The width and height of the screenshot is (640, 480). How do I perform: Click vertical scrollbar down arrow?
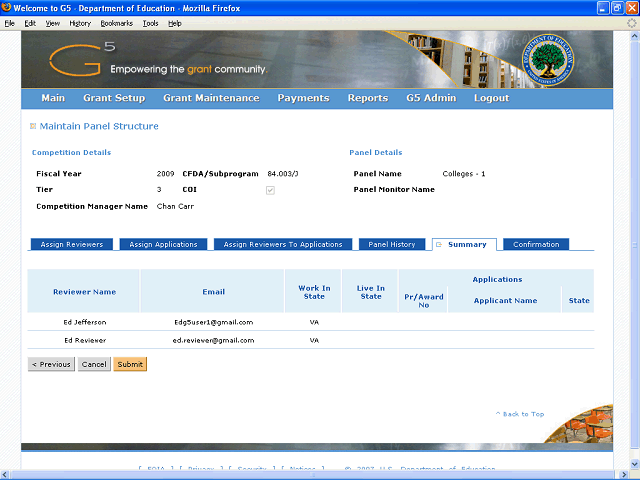pos(635,464)
